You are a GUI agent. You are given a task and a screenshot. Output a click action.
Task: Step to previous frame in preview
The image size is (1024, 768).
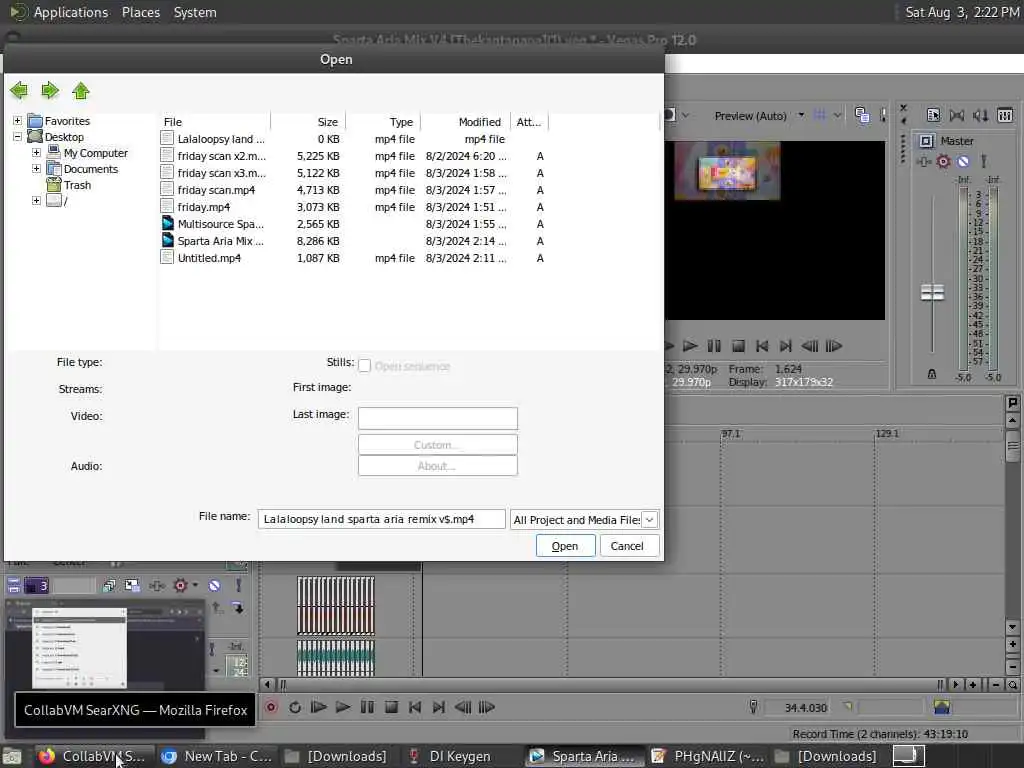[x=810, y=346]
